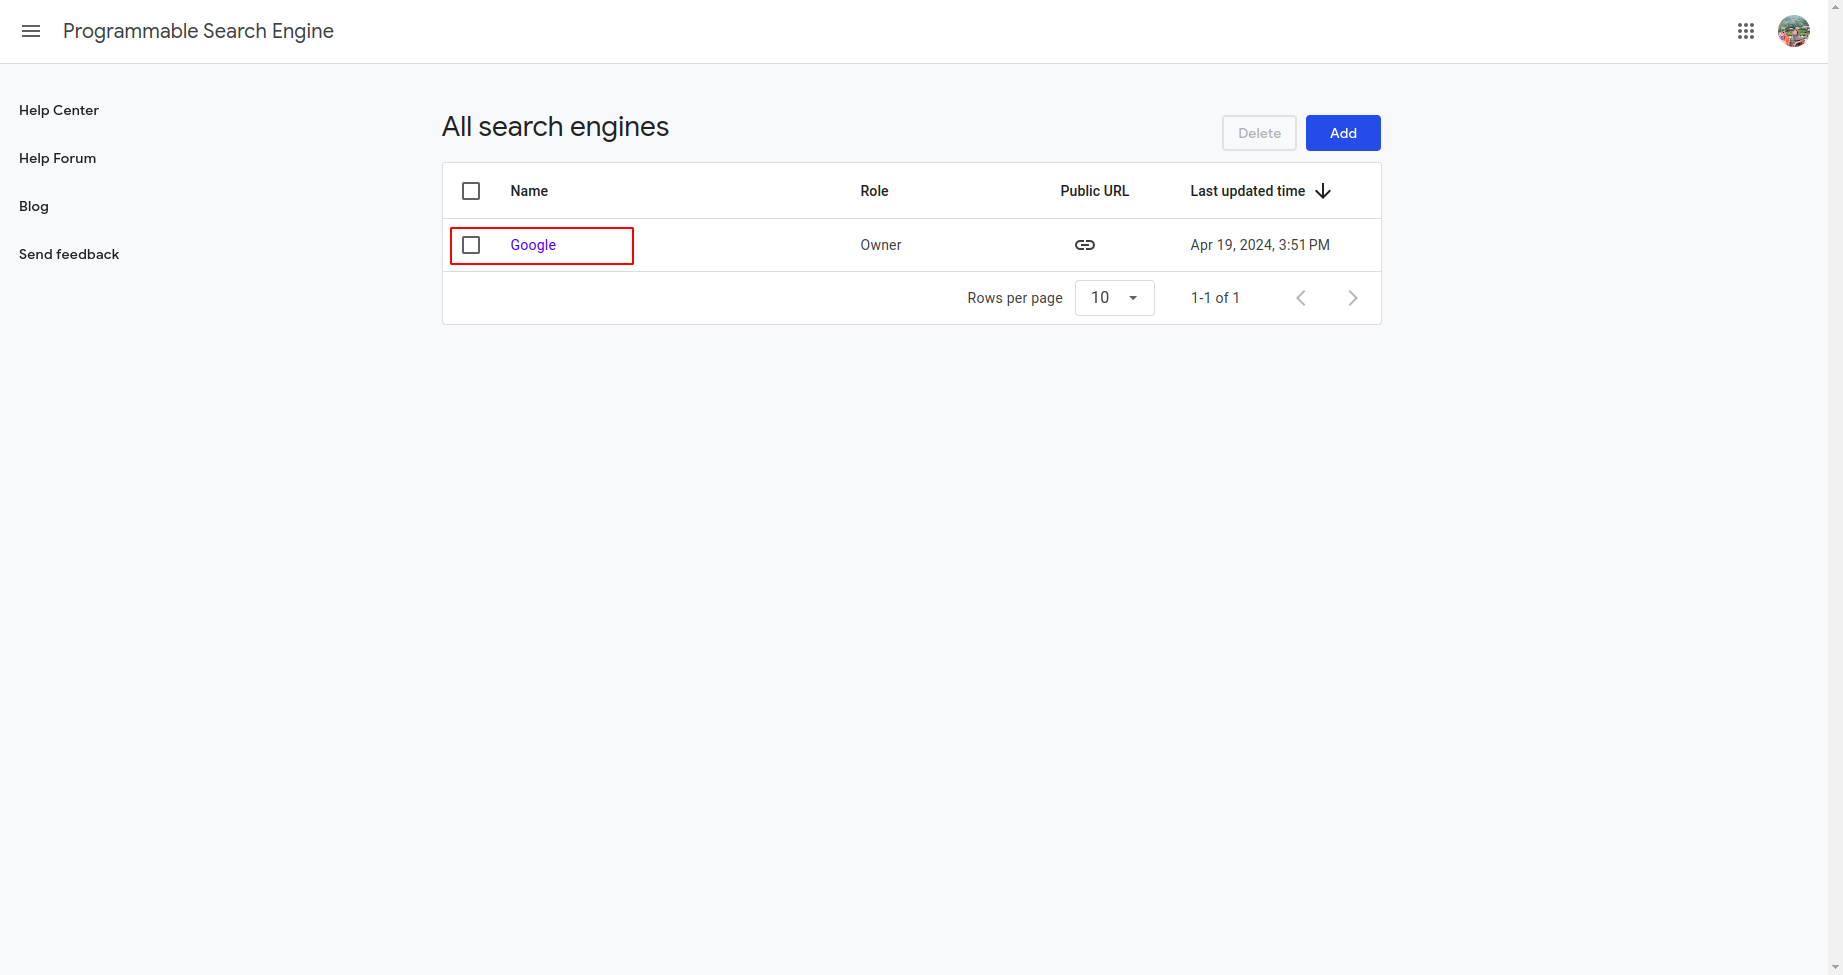
Task: Open the hamburger main menu
Action: (31, 31)
